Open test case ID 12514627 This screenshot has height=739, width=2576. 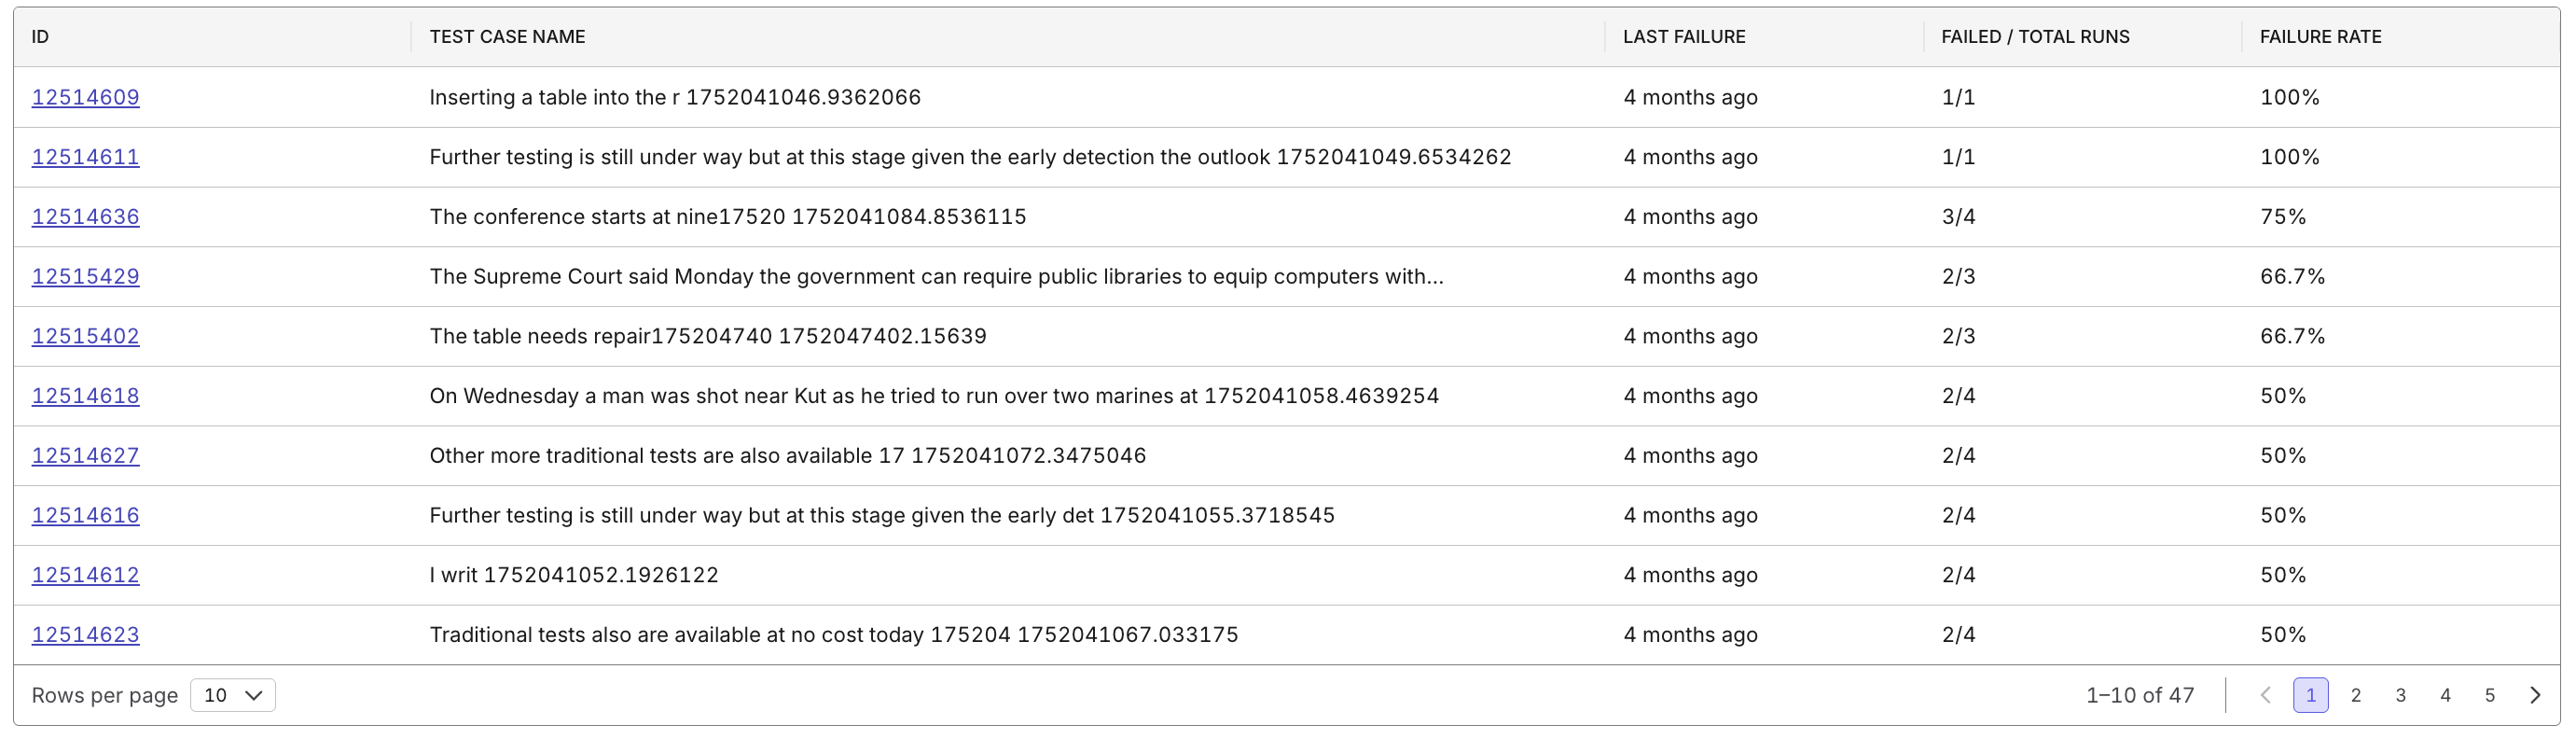click(85, 456)
